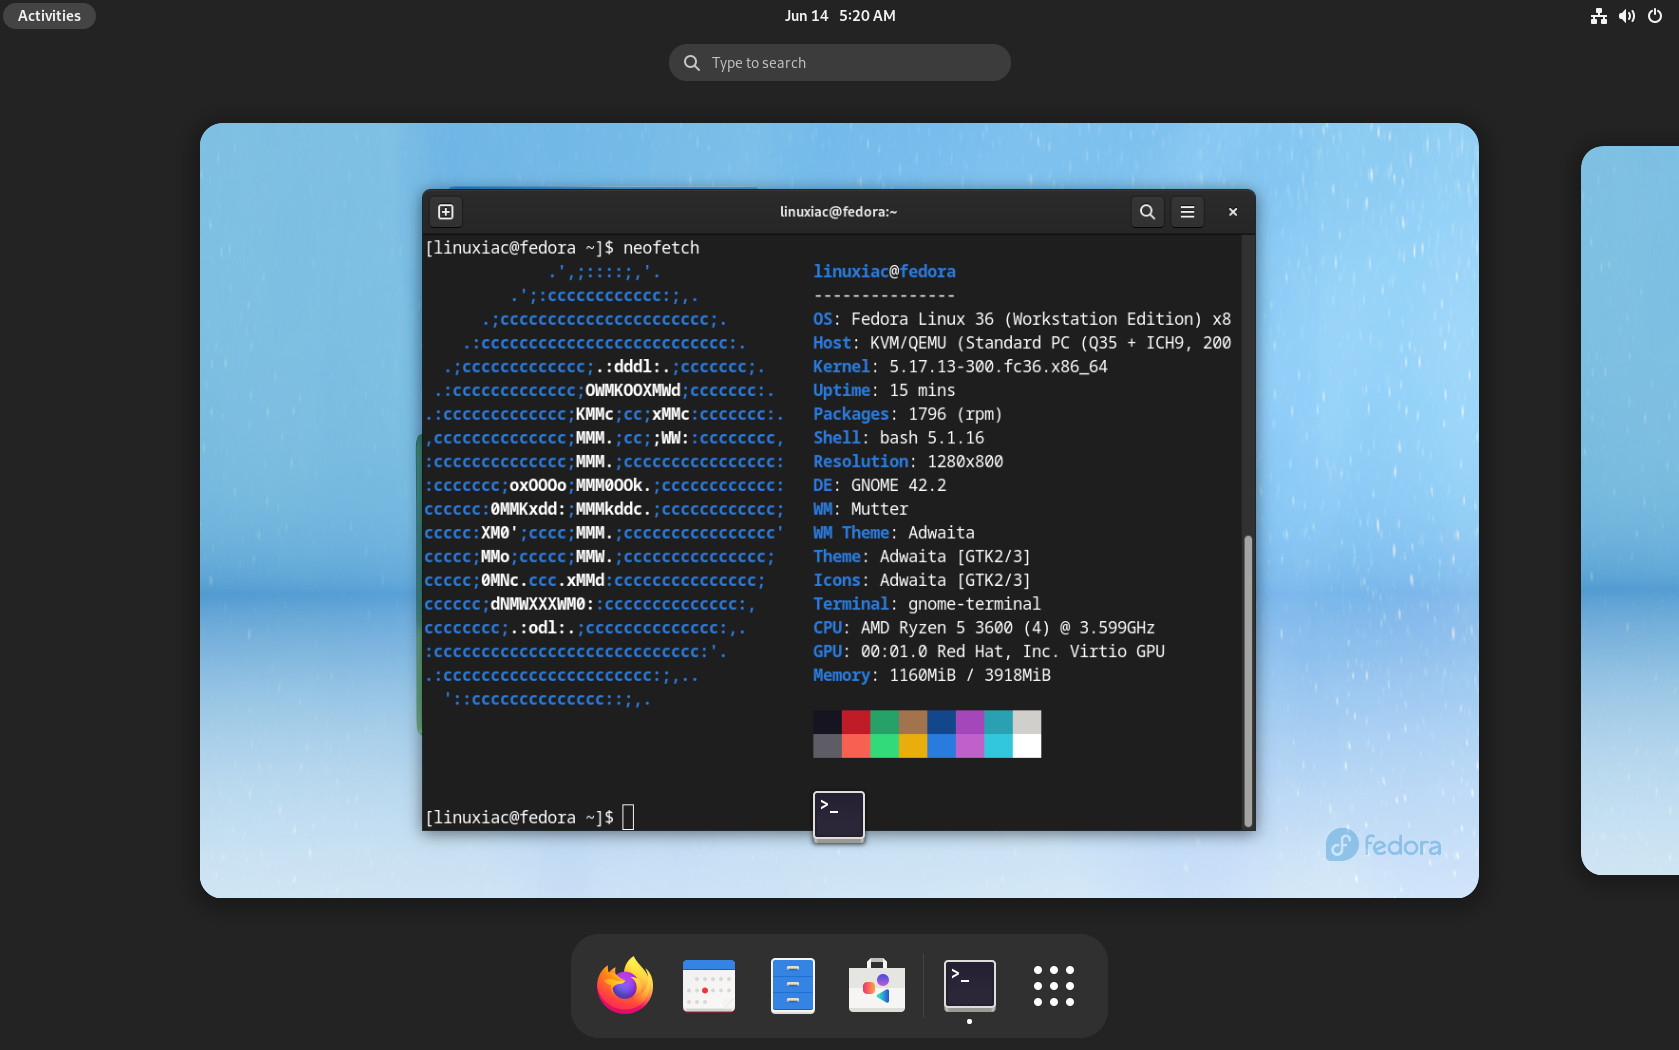
Task: Click 'Packages: 1796 (rpm)' text
Action: [908, 414]
